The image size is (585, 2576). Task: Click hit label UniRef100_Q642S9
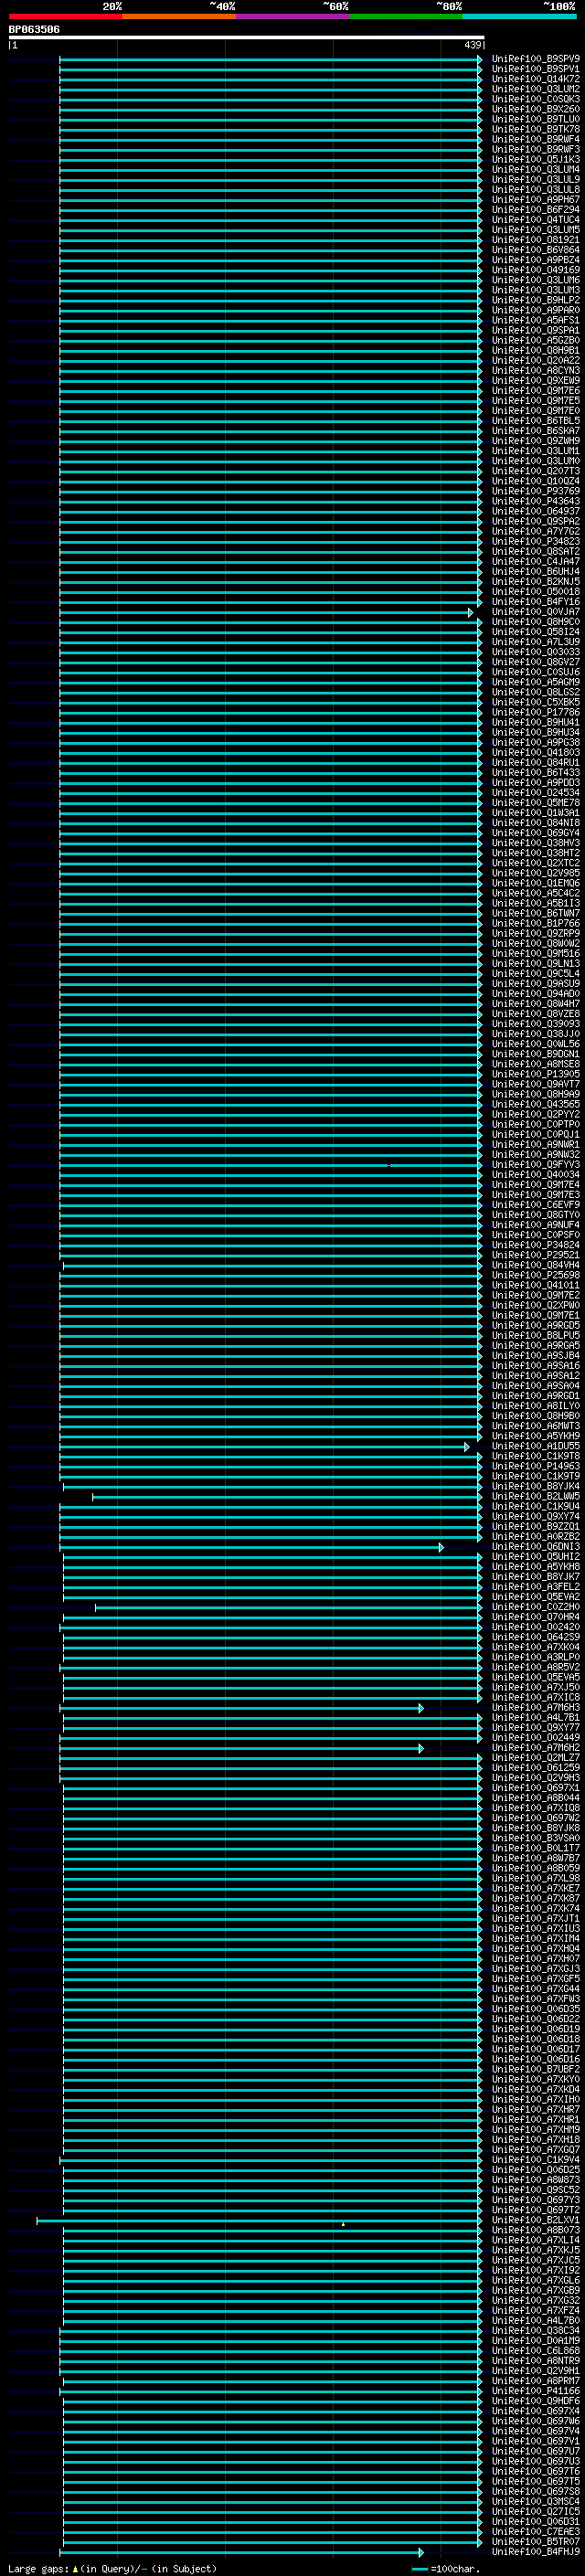click(536, 1637)
